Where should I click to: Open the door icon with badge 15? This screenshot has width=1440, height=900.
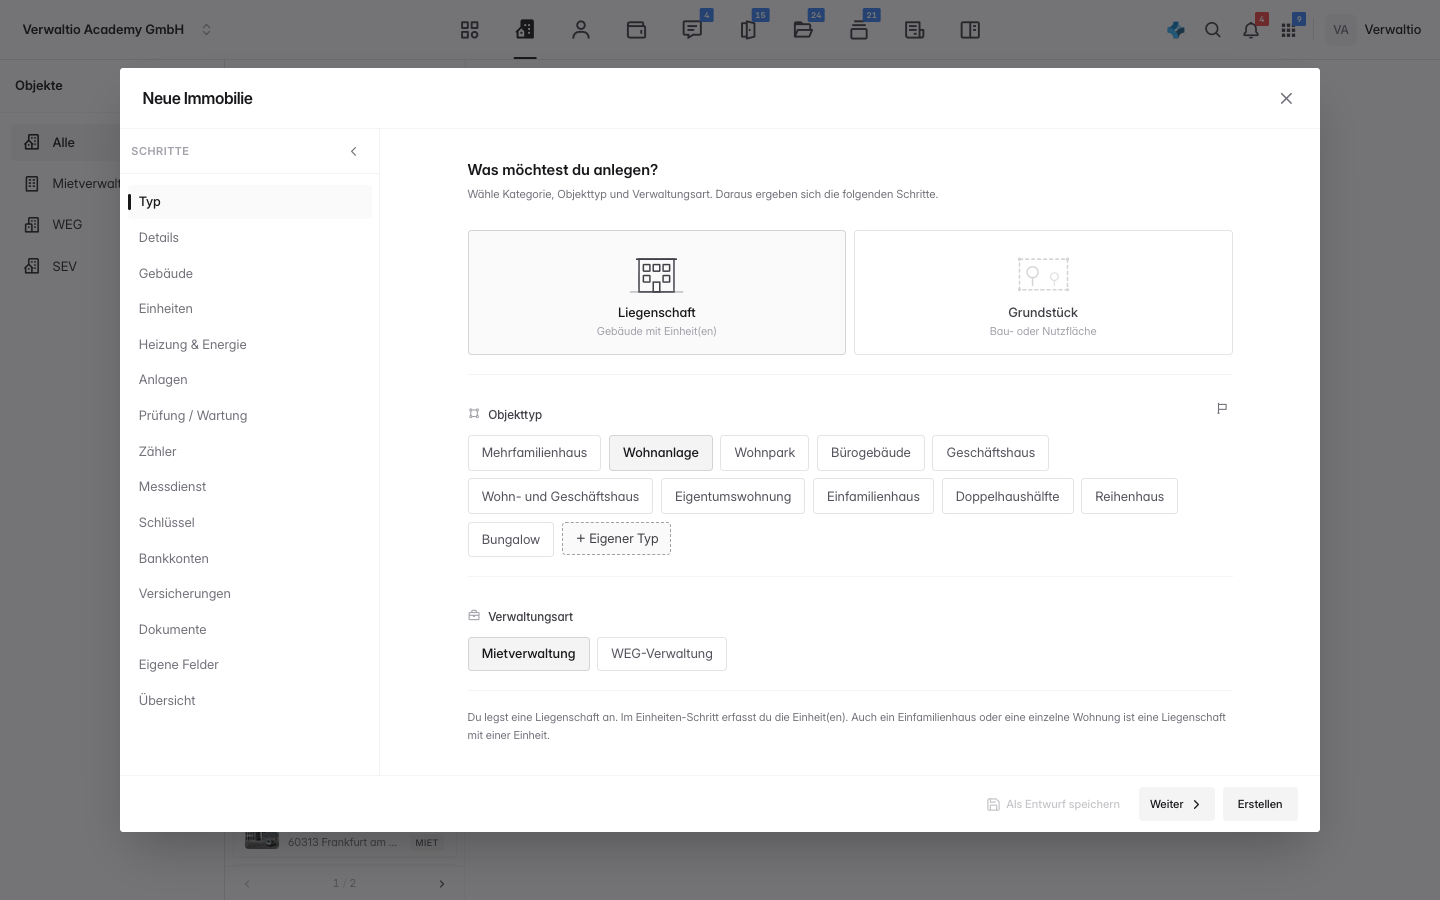point(748,30)
